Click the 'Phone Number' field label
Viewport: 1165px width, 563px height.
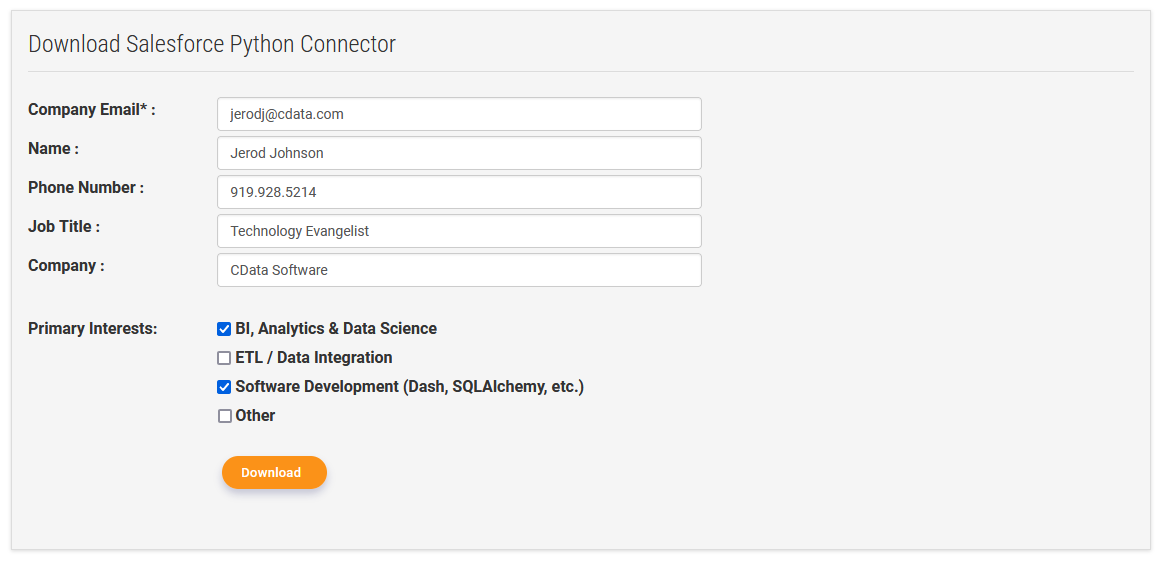click(x=86, y=188)
